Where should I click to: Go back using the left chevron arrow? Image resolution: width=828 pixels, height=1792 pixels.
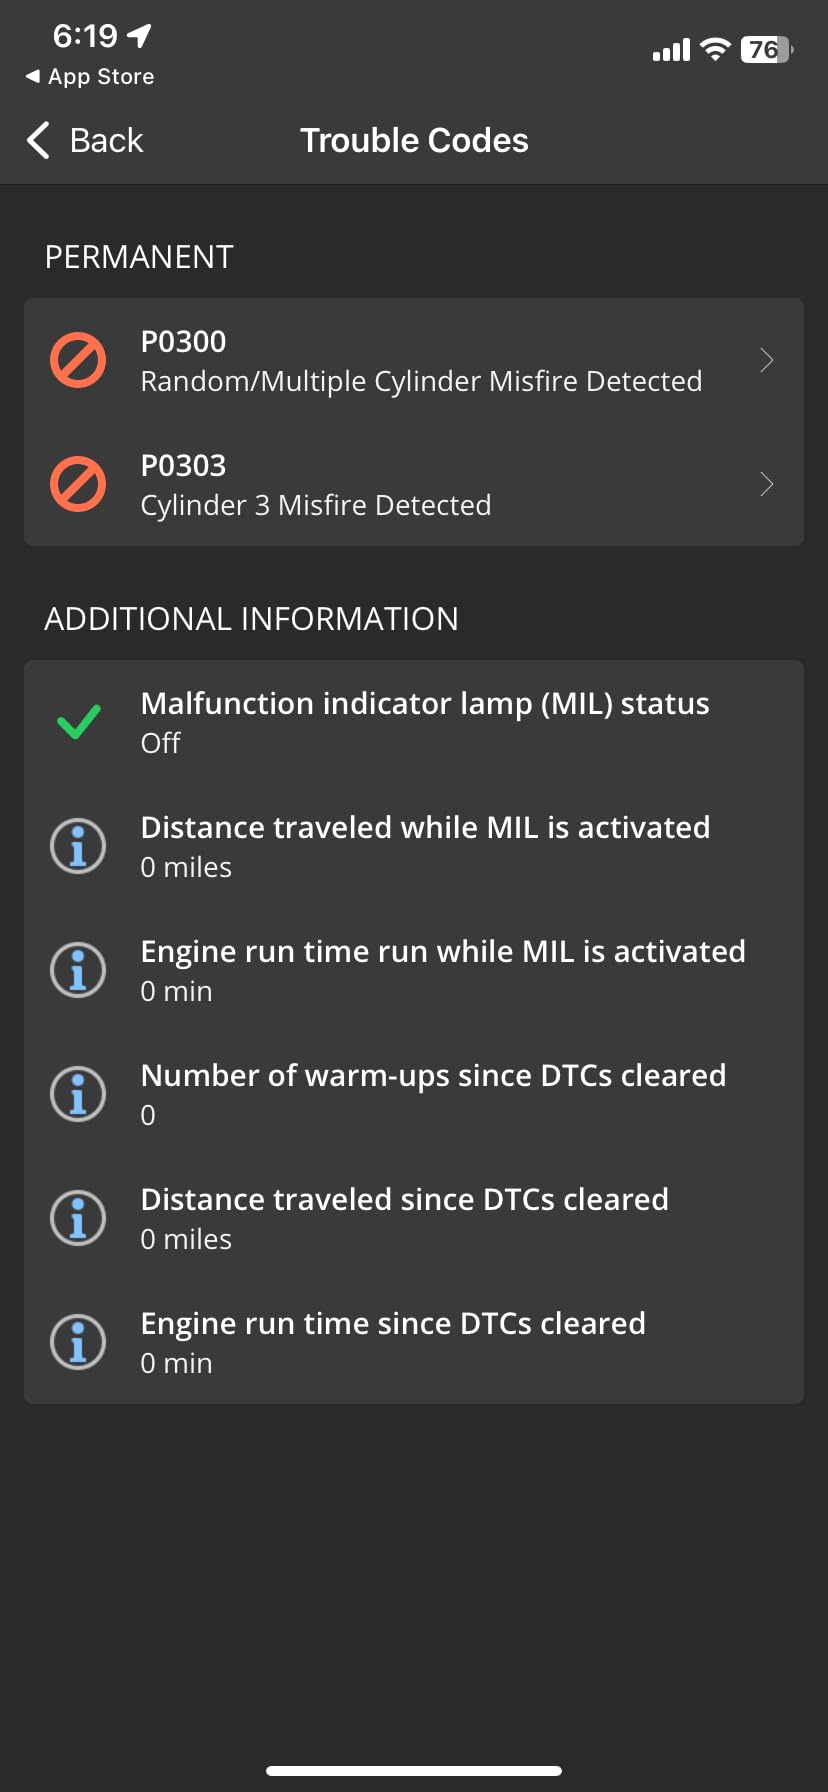point(38,140)
